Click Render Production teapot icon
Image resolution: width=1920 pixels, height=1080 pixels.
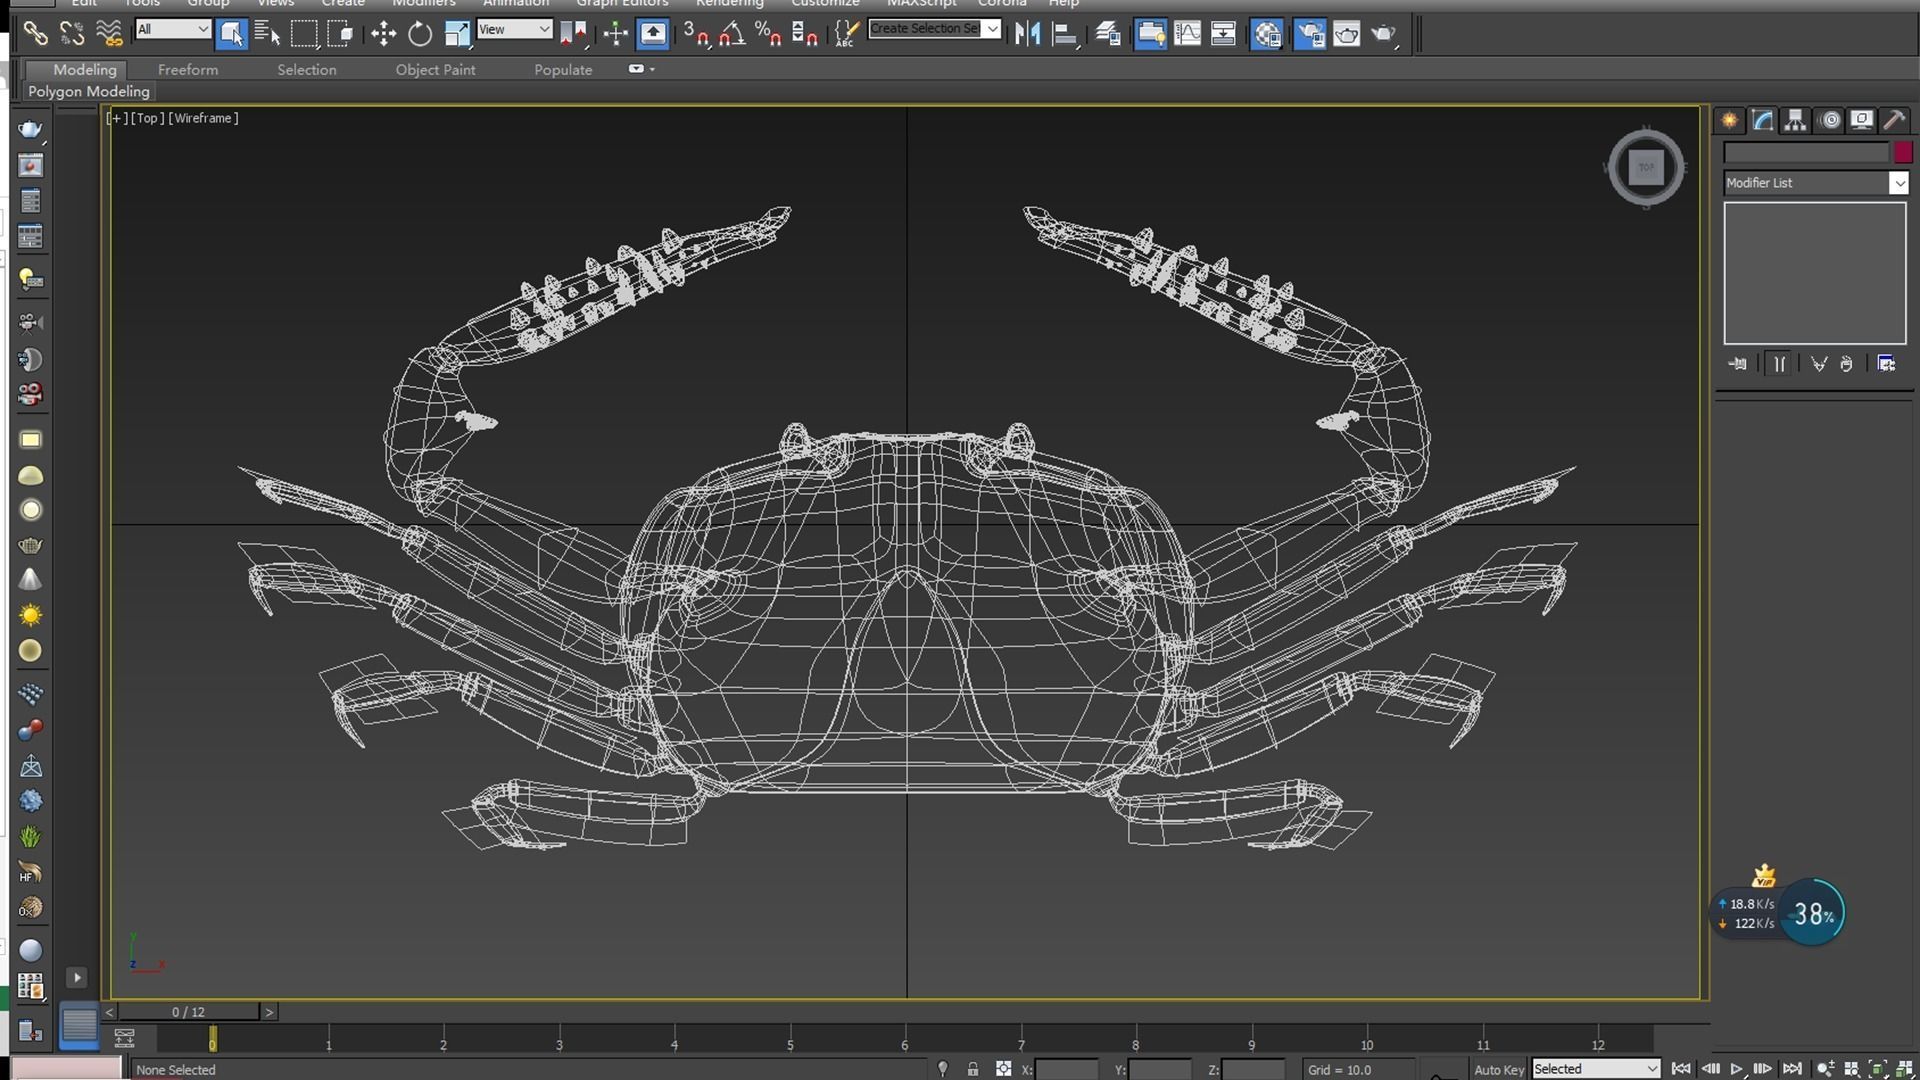click(x=1384, y=34)
